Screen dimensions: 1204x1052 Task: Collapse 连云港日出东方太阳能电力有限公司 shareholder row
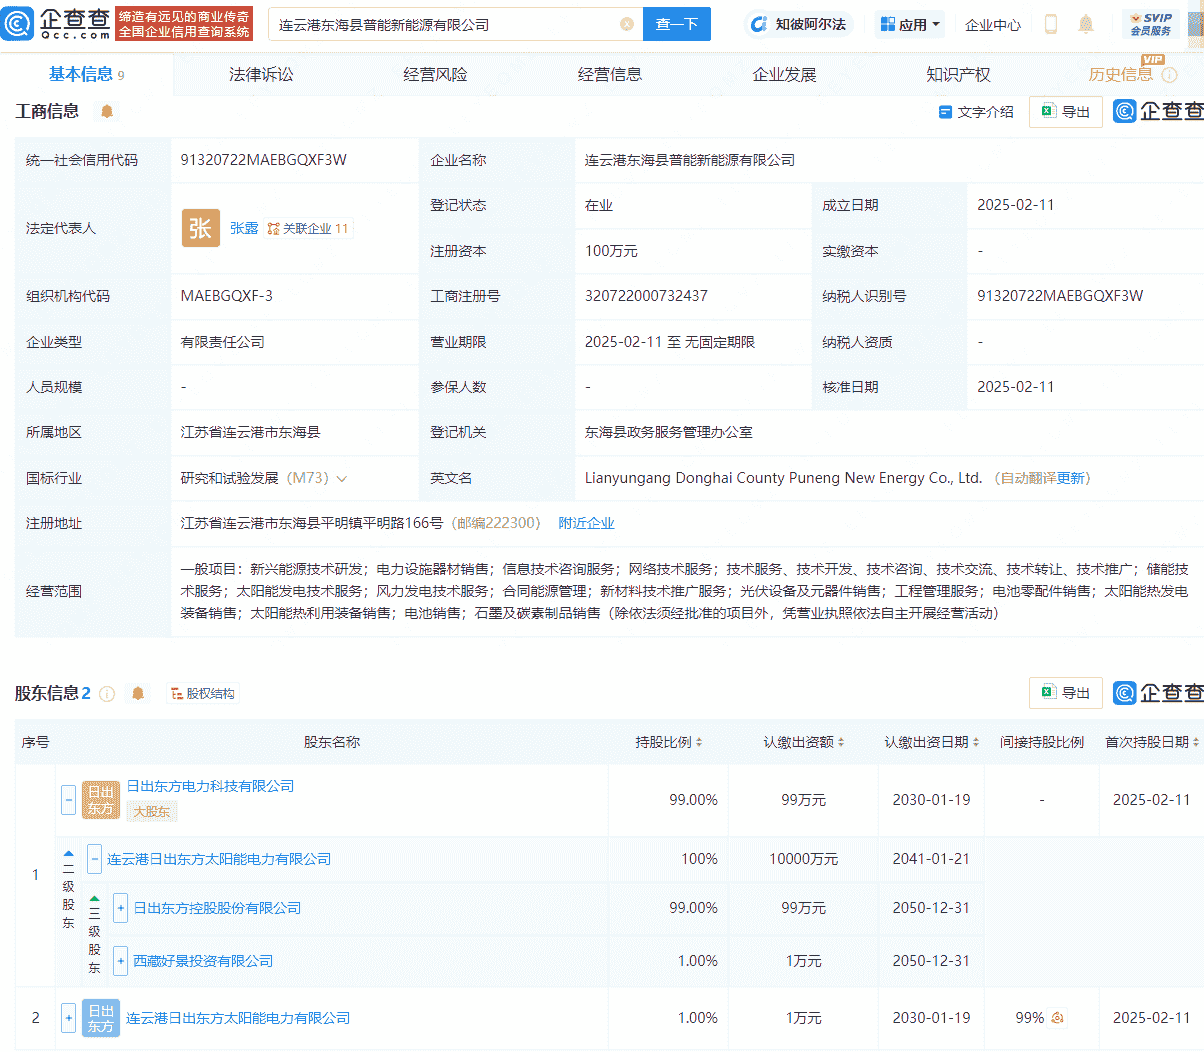pyautogui.click(x=95, y=858)
